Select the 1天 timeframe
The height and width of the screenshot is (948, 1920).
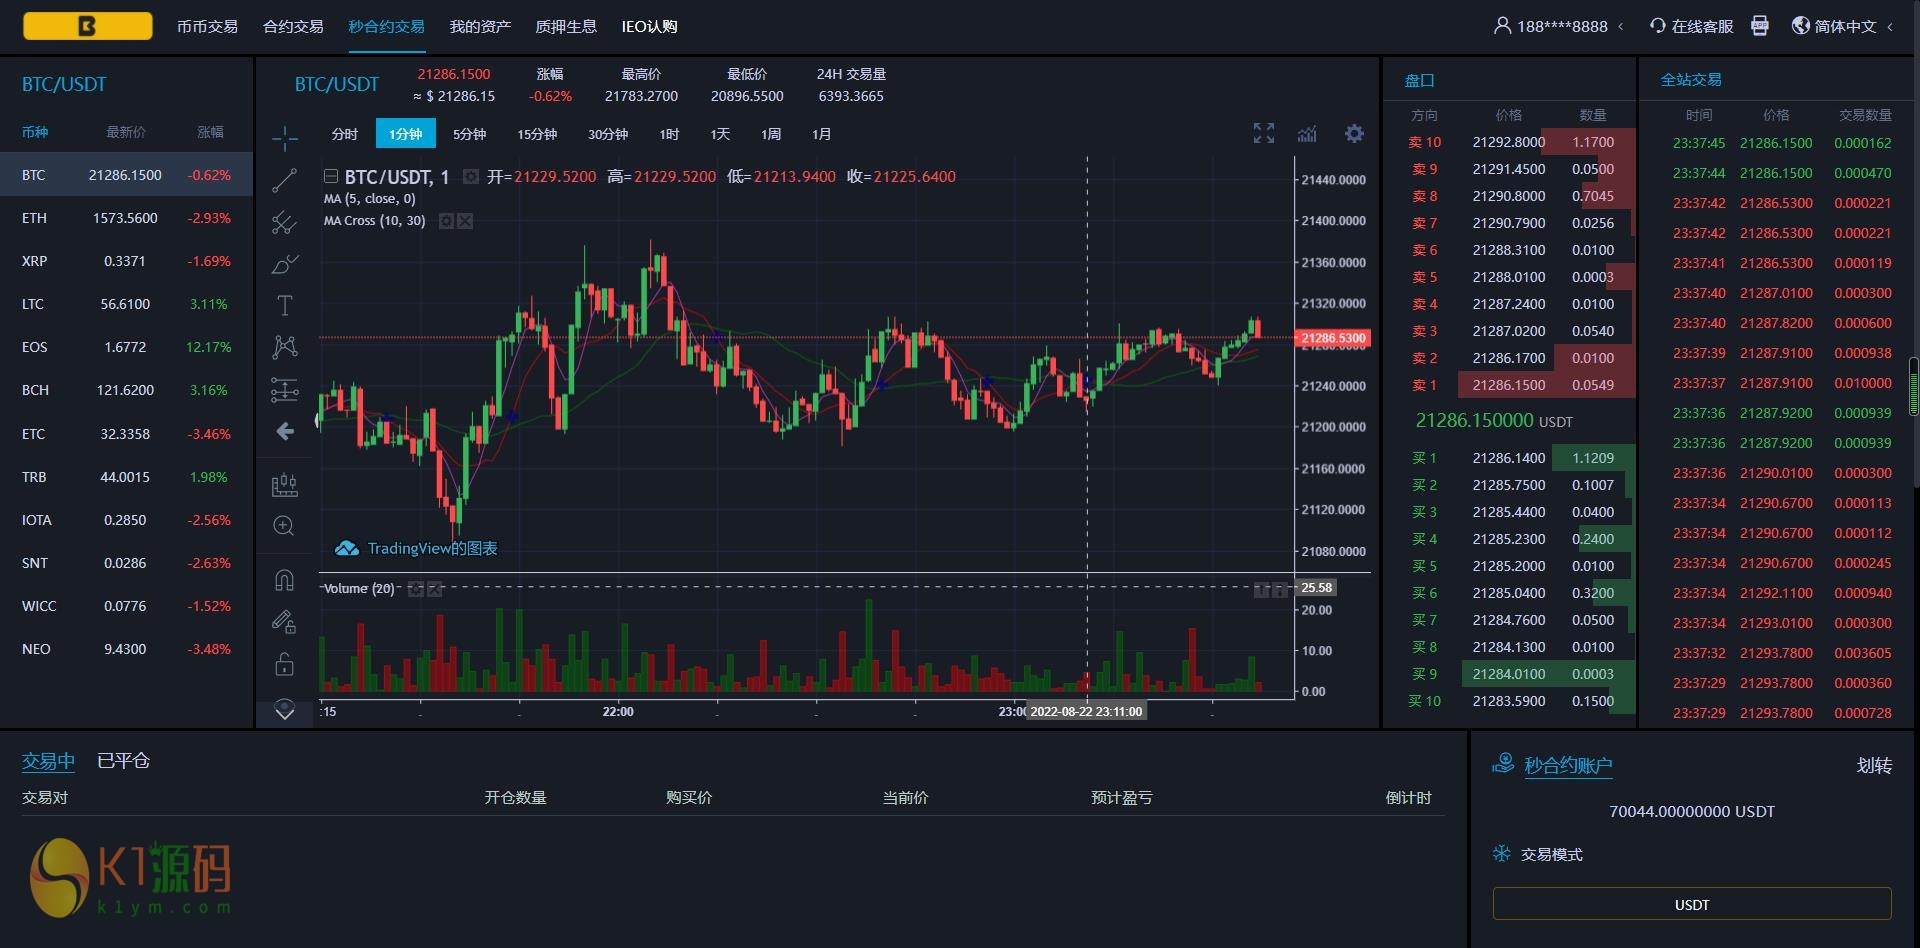pyautogui.click(x=720, y=134)
